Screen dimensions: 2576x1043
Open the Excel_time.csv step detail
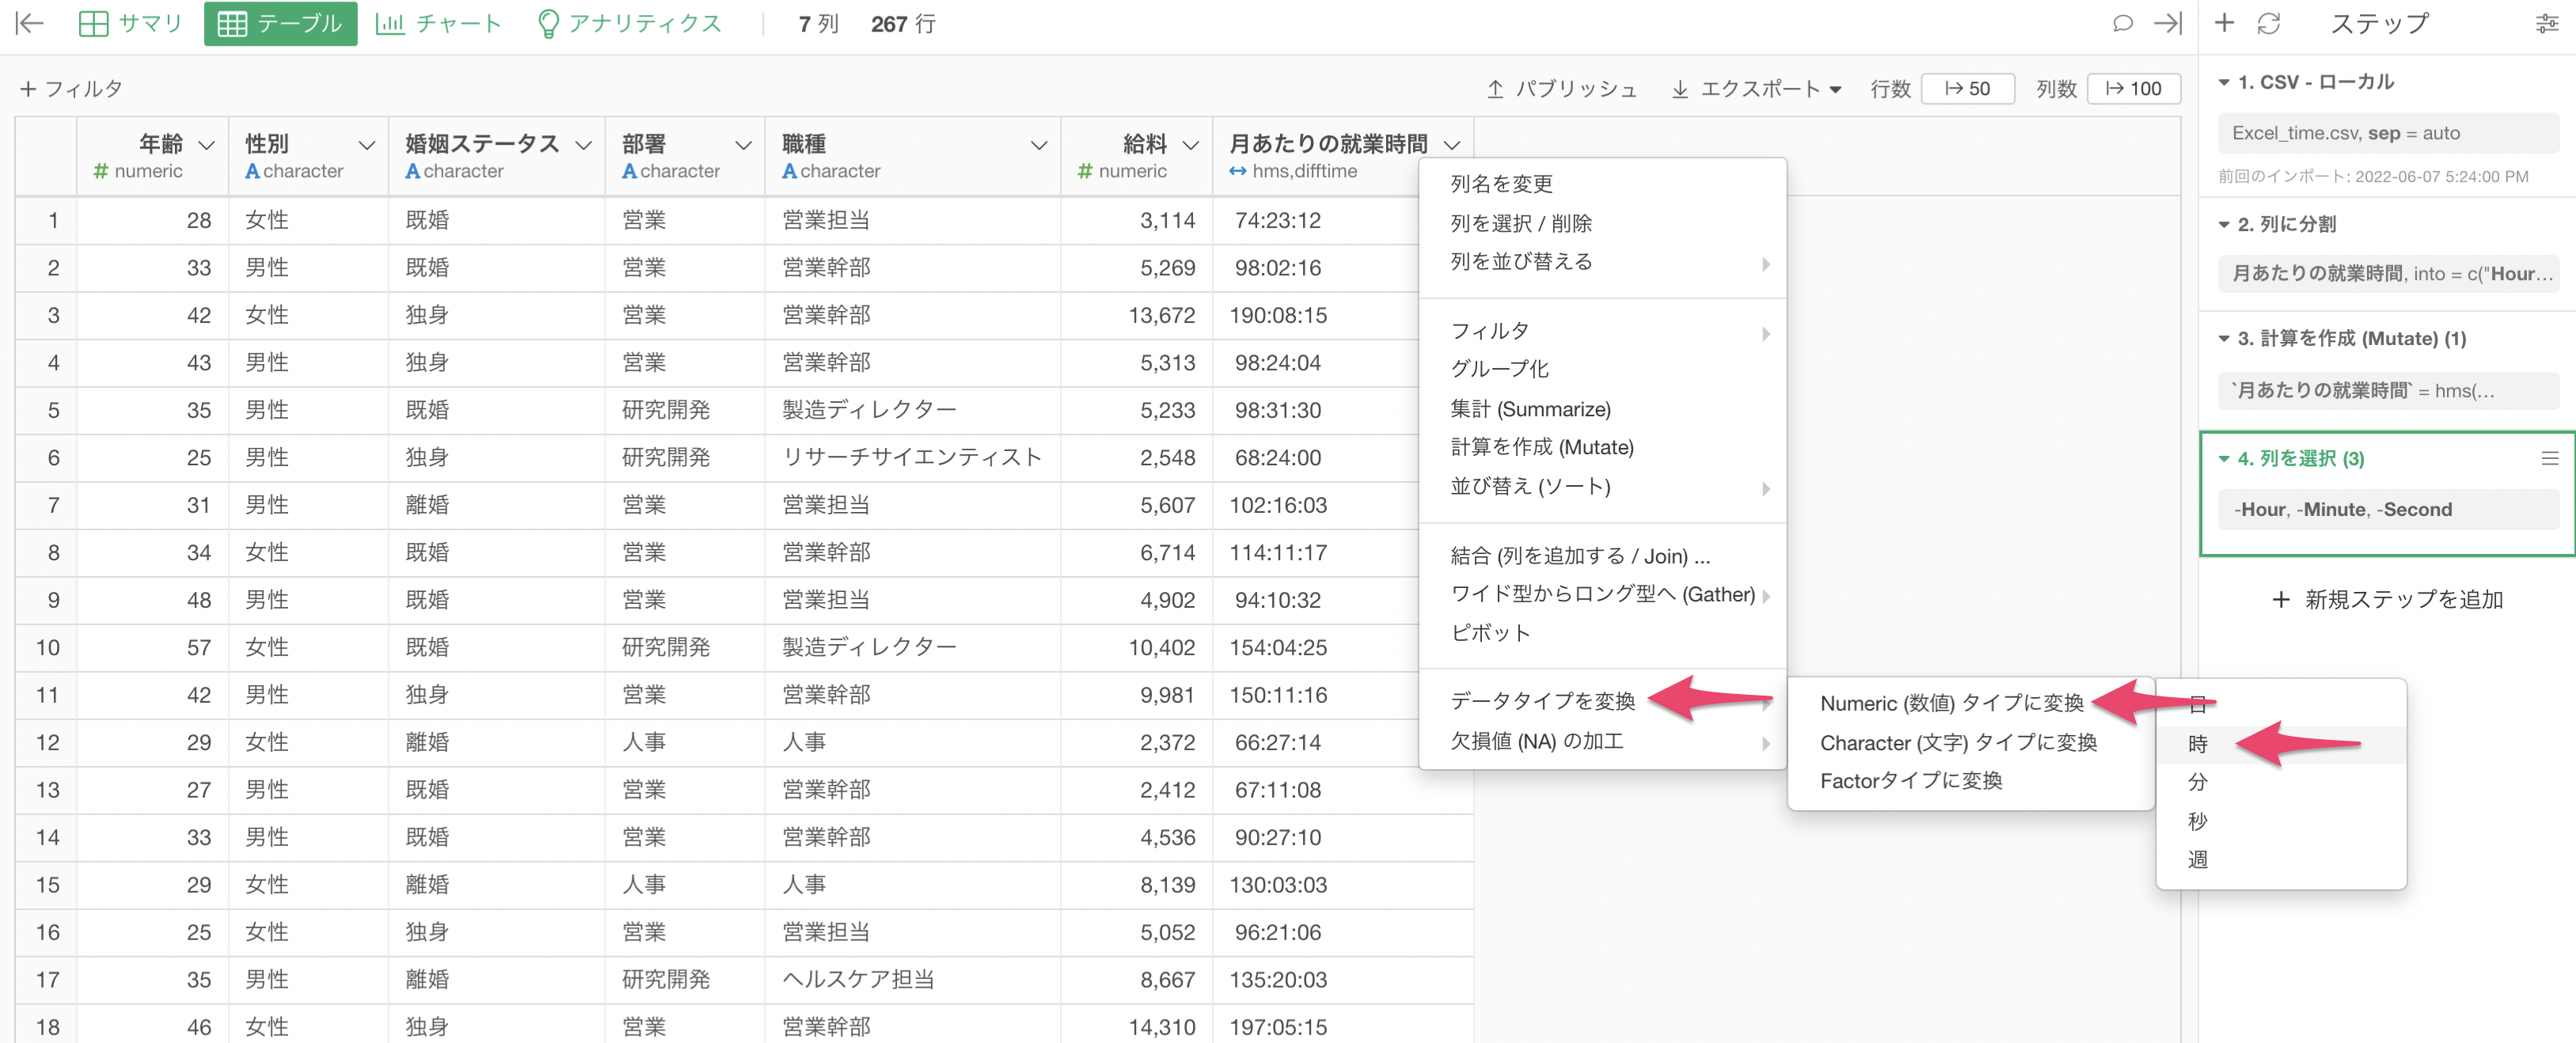tap(2388, 133)
